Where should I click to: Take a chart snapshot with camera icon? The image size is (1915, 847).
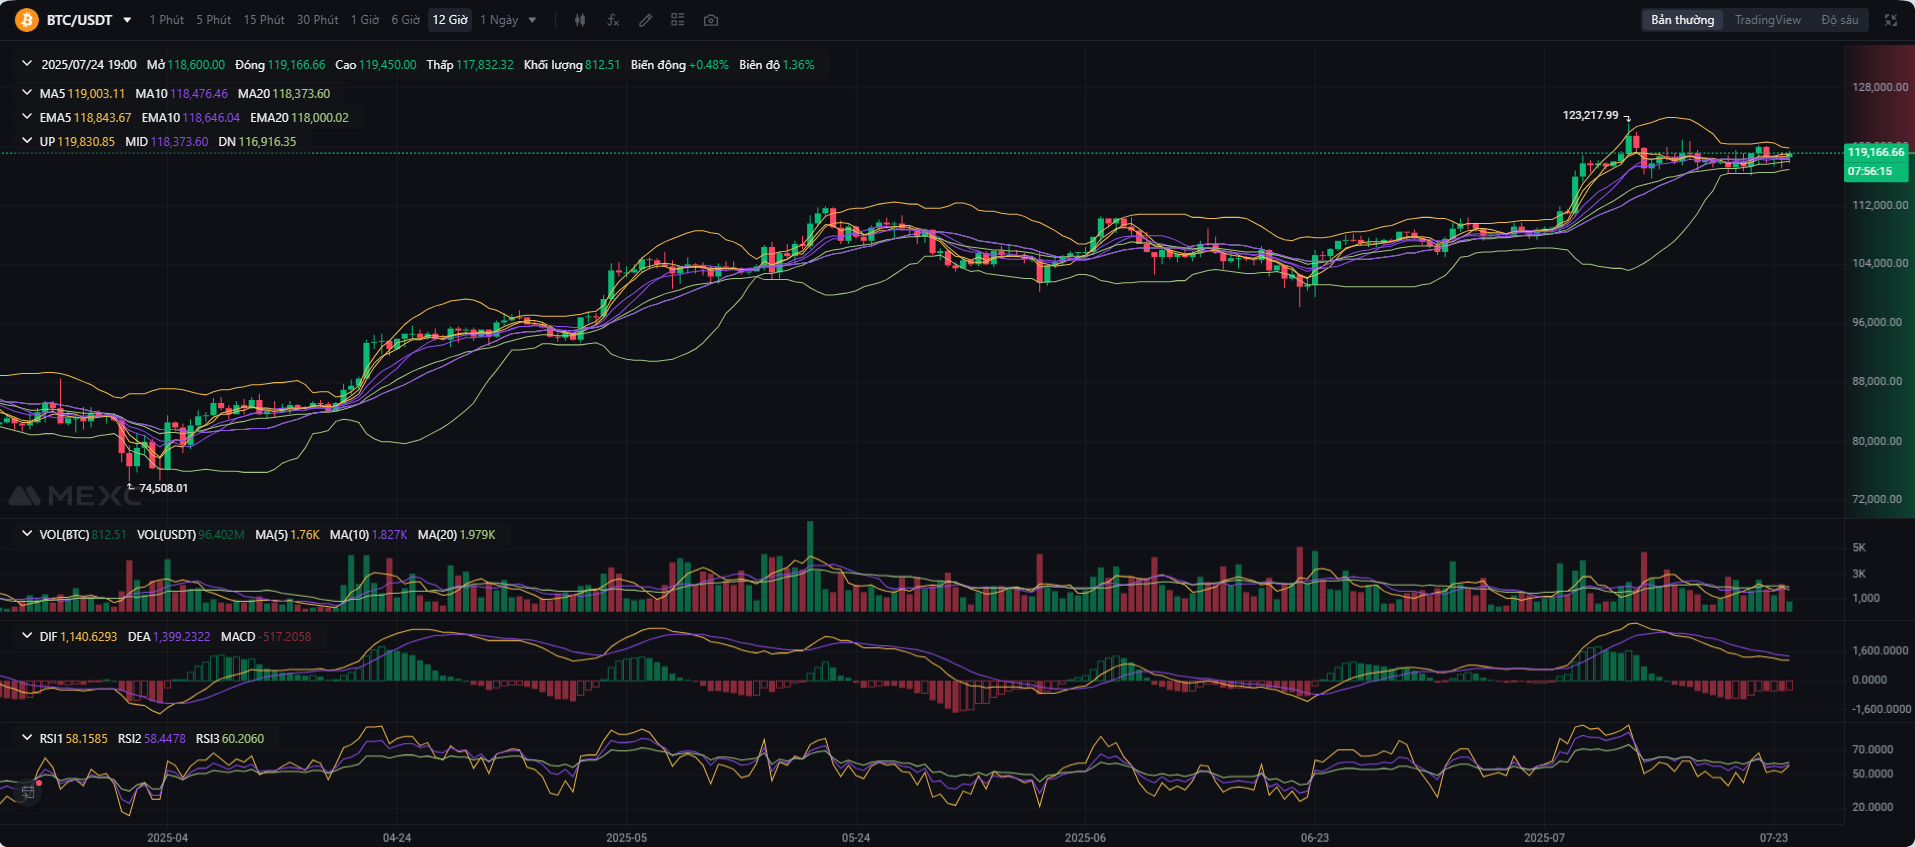click(711, 20)
